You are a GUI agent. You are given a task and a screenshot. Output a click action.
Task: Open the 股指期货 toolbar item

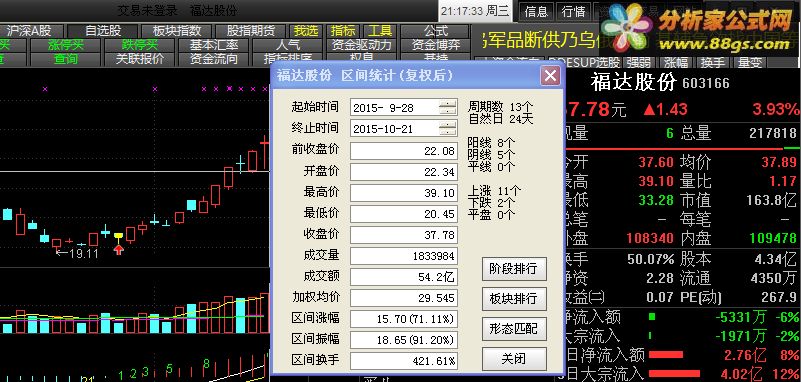pyautogui.click(x=251, y=31)
